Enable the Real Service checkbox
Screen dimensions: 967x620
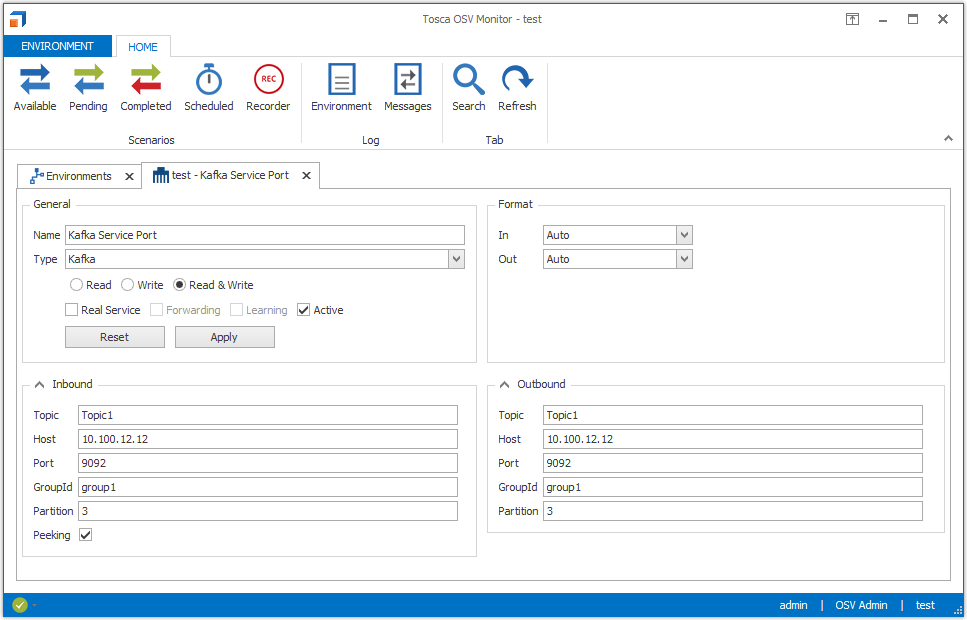click(72, 310)
